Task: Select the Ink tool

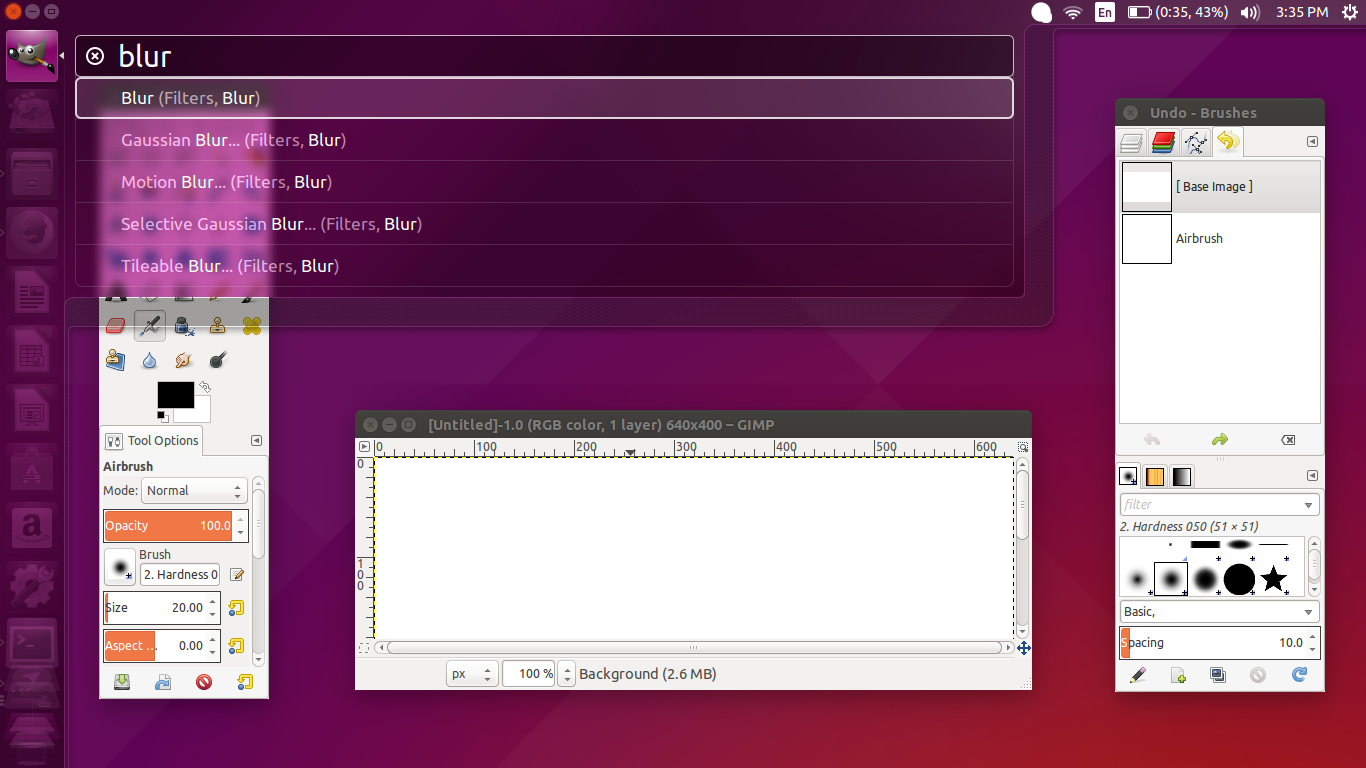Action: 181,326
